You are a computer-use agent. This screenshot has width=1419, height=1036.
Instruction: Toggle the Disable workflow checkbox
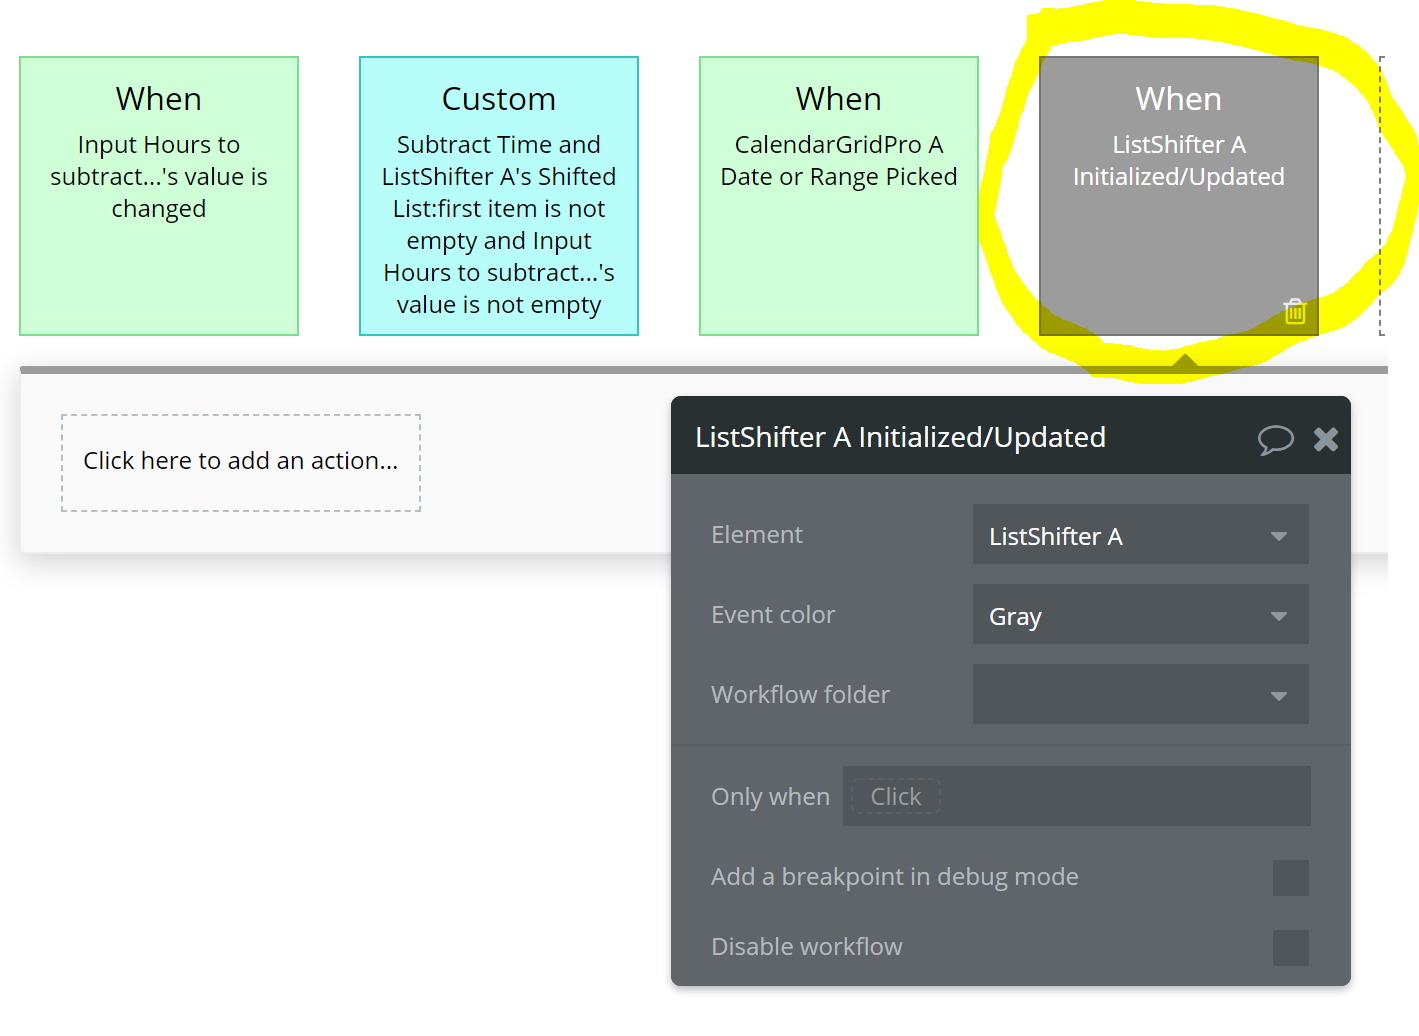pyautogui.click(x=1290, y=947)
